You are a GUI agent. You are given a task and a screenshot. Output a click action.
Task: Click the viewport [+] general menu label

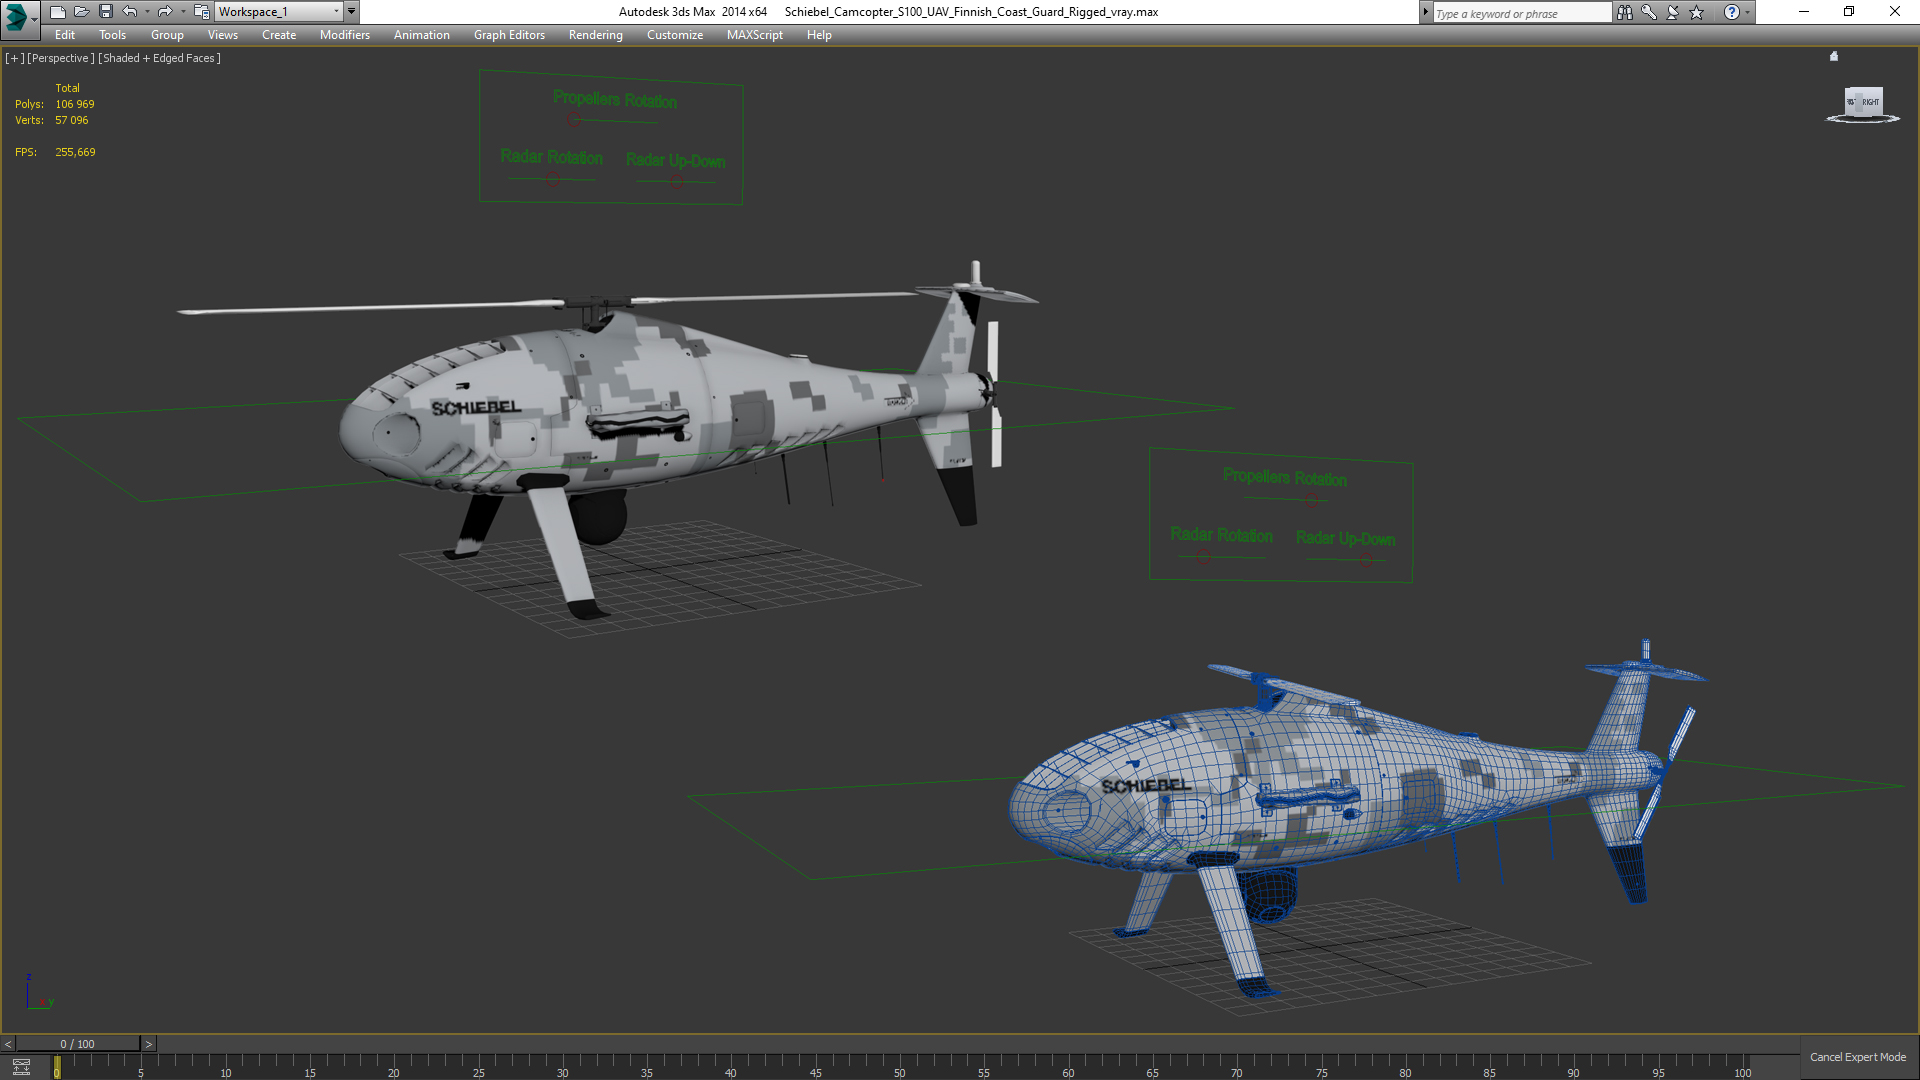[14, 58]
